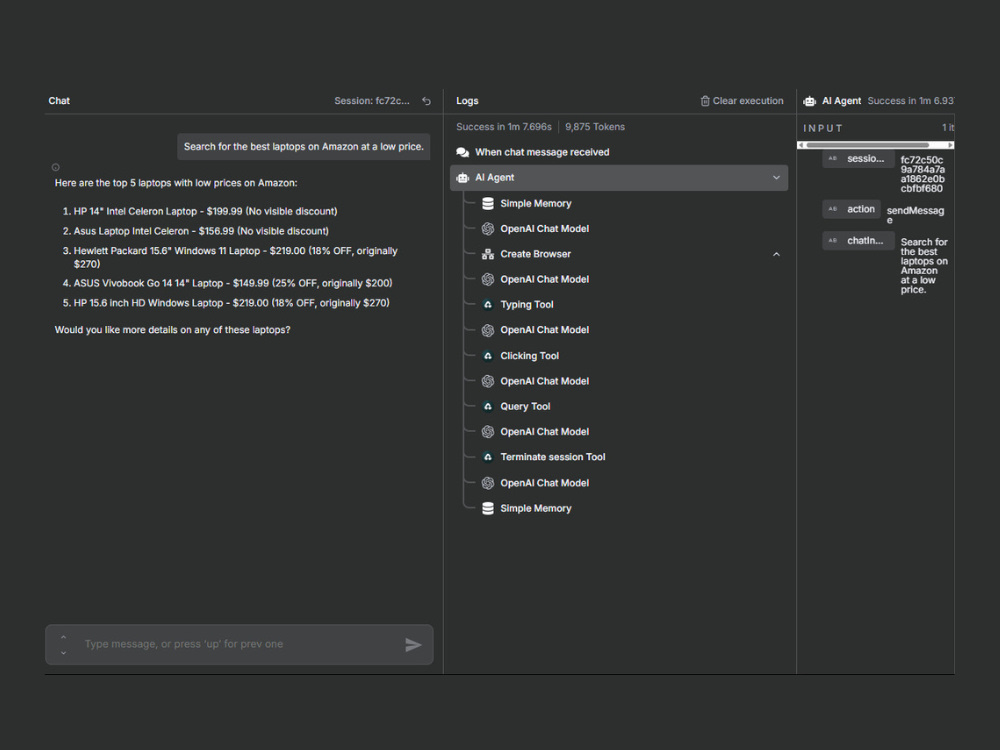Click the robot icon in the AI Agent panel header
The height and width of the screenshot is (750, 1000).
pyautogui.click(x=810, y=101)
